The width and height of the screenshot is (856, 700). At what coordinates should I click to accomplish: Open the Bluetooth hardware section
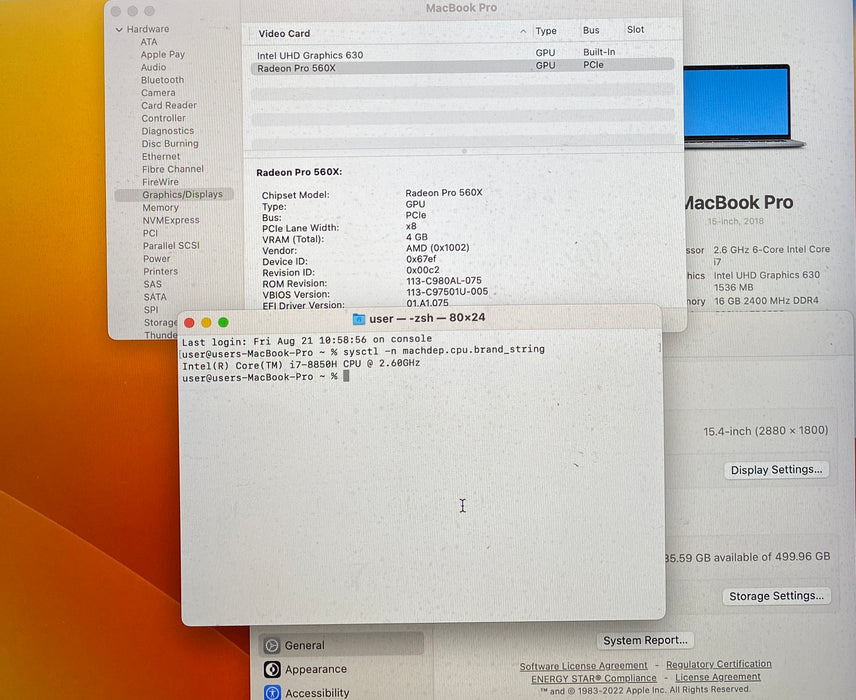click(163, 80)
